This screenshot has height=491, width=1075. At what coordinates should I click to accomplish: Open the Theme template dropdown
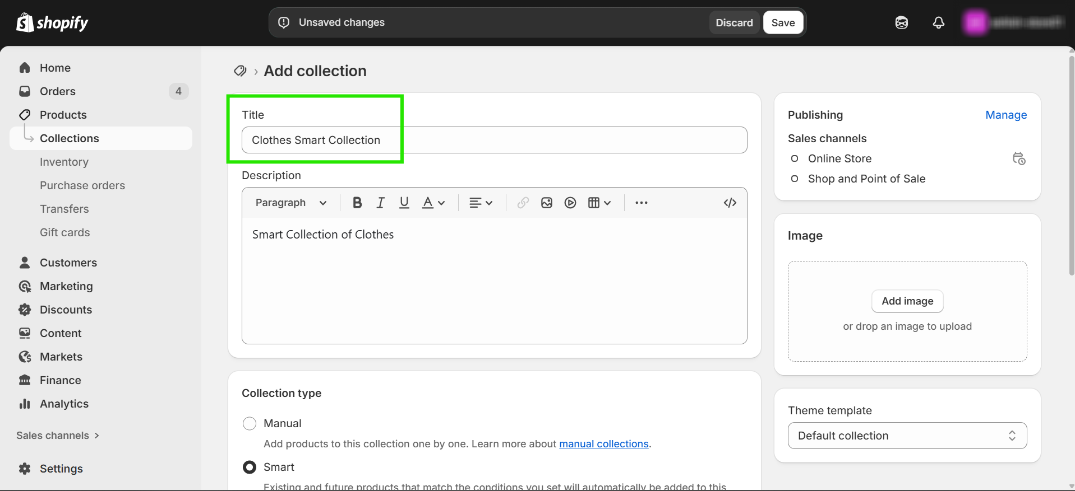pyautogui.click(x=907, y=436)
